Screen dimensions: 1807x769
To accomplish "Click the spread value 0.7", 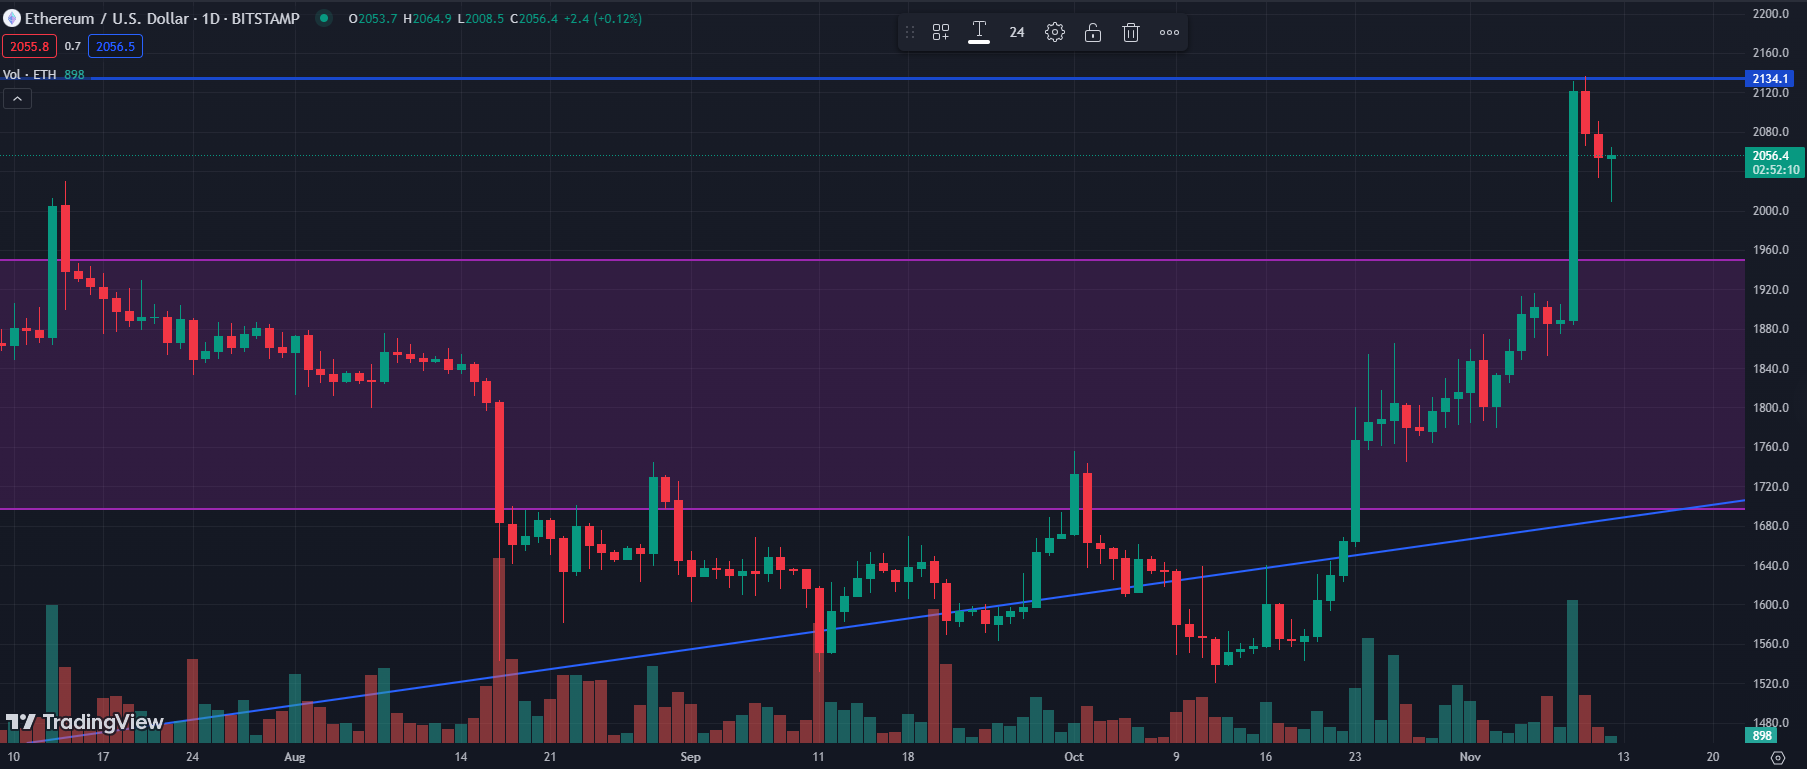I will (73, 46).
